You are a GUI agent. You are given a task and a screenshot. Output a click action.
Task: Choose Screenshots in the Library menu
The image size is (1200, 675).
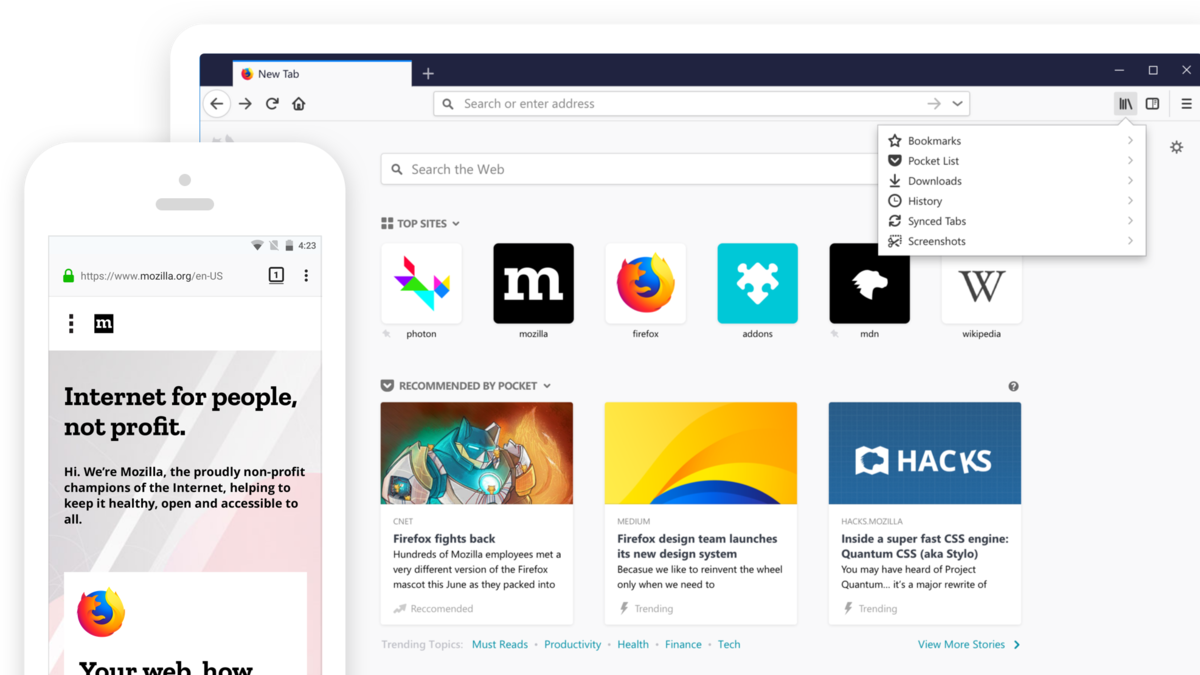pos(936,241)
